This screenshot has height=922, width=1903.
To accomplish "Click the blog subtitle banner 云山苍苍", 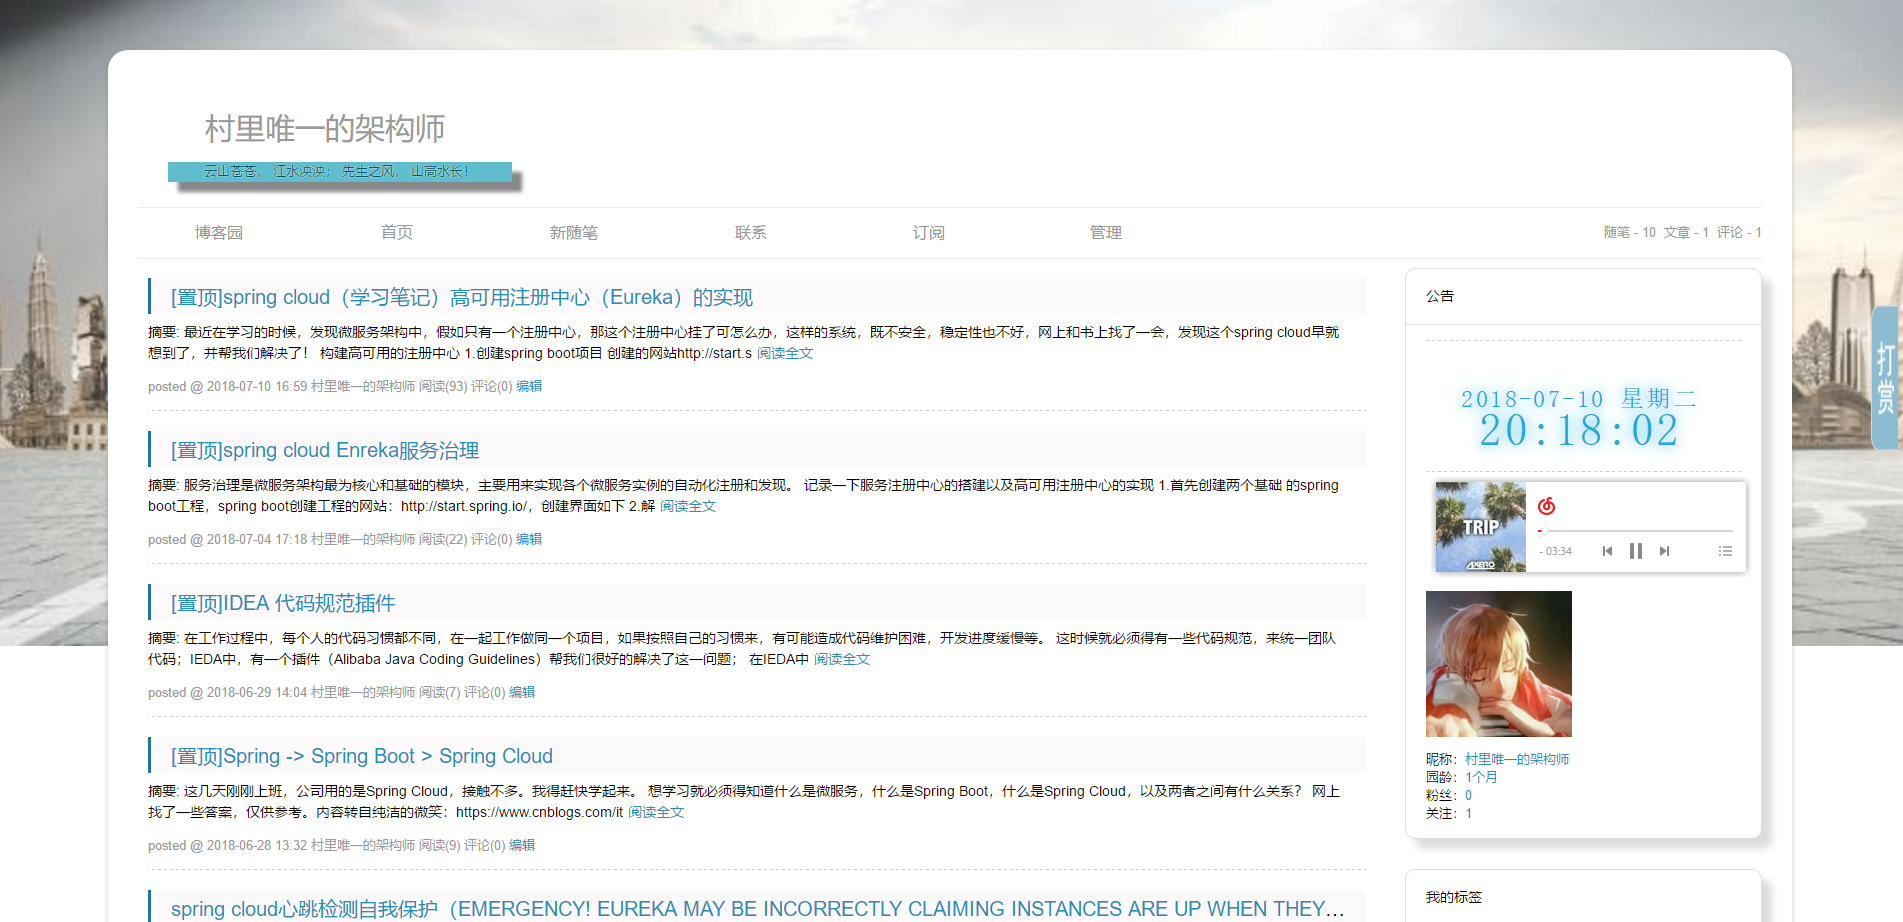I will click(340, 171).
